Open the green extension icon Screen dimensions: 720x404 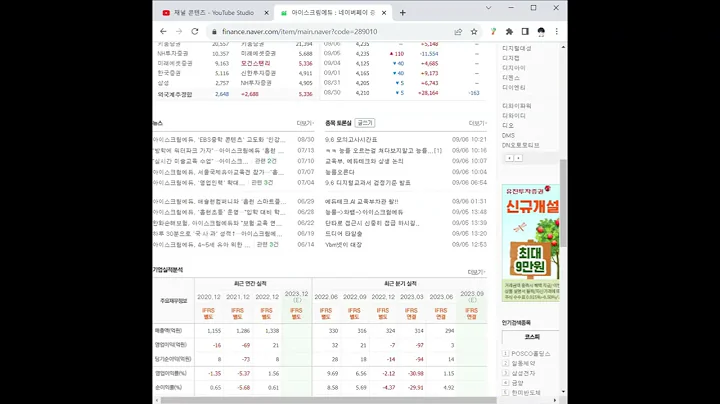tap(493, 32)
